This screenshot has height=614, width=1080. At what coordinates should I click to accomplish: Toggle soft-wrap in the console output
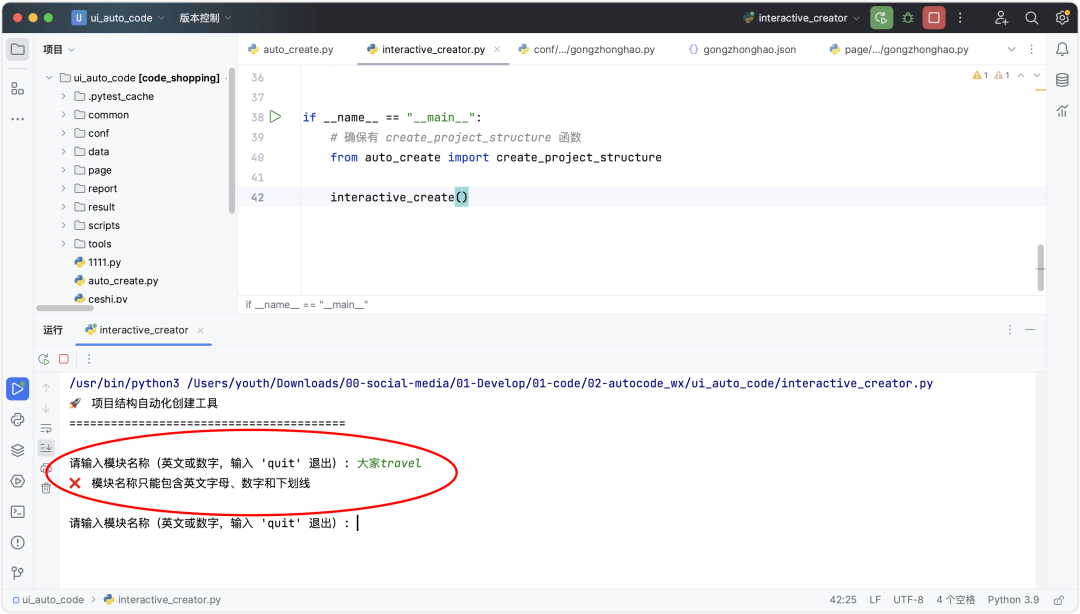tap(46, 428)
